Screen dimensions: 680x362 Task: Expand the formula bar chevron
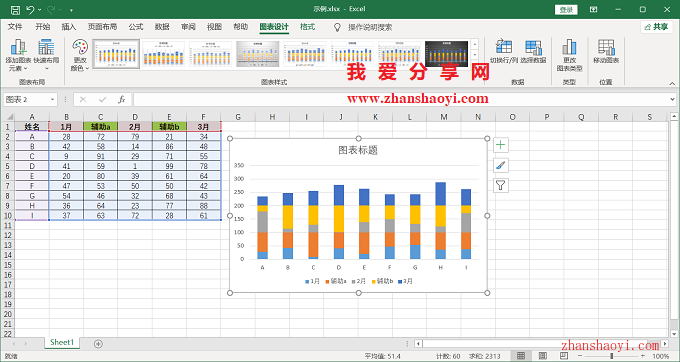pos(673,100)
